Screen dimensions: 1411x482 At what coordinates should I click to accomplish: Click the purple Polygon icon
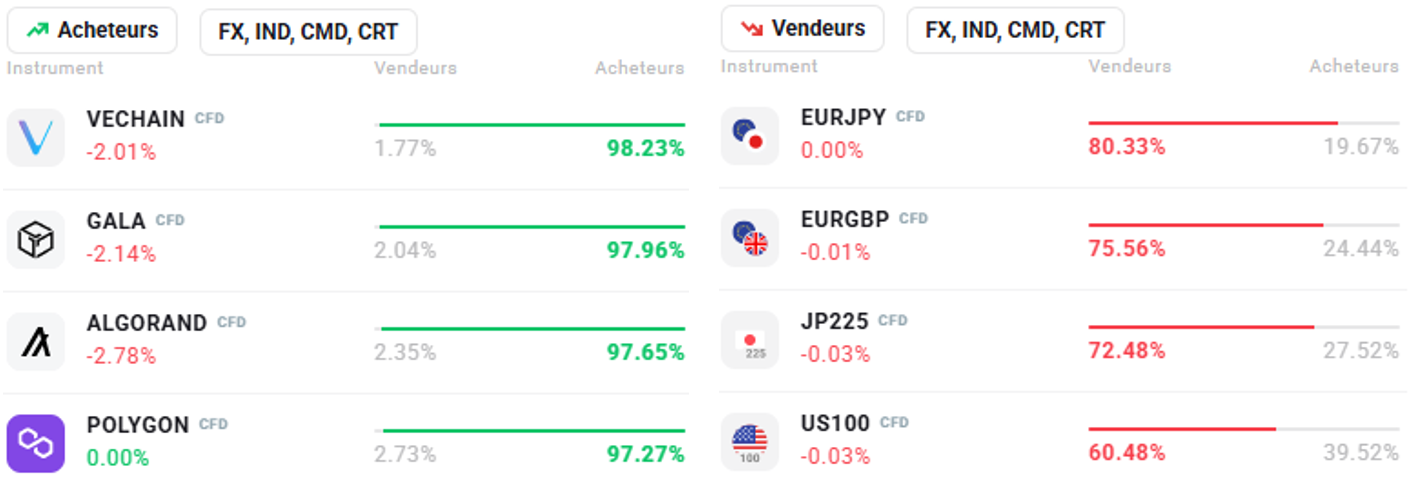pos(36,443)
